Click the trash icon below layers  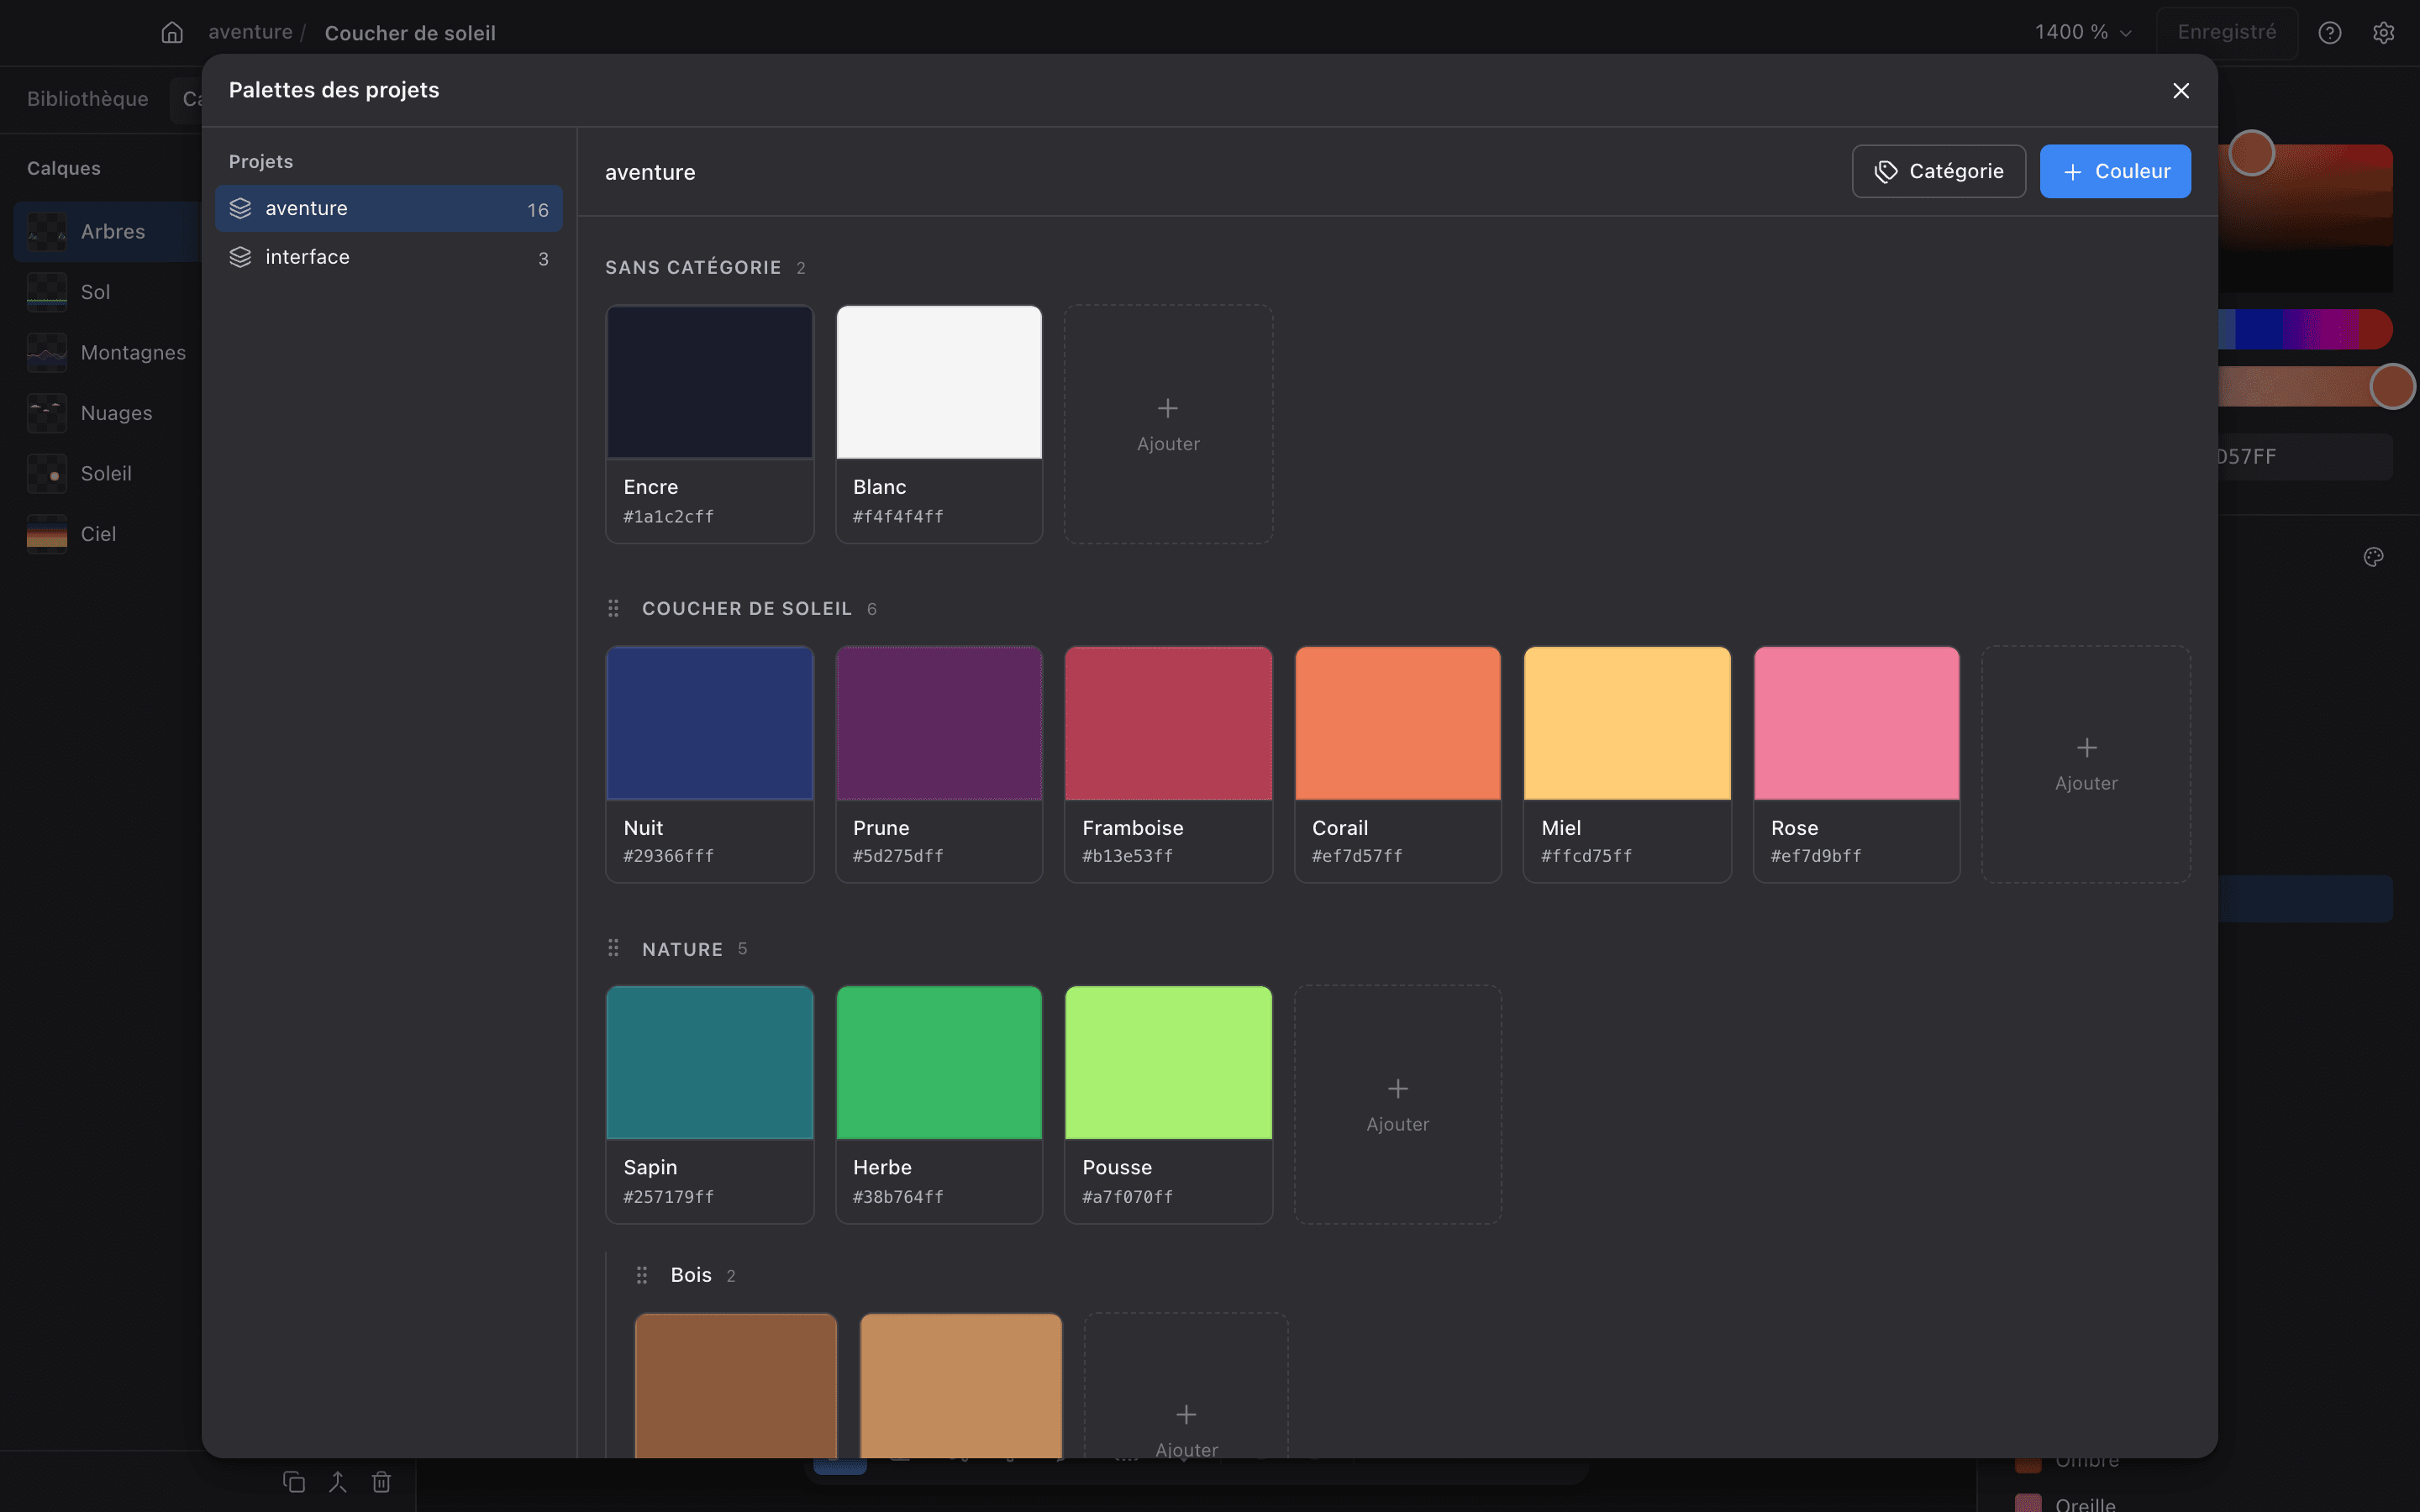click(381, 1482)
